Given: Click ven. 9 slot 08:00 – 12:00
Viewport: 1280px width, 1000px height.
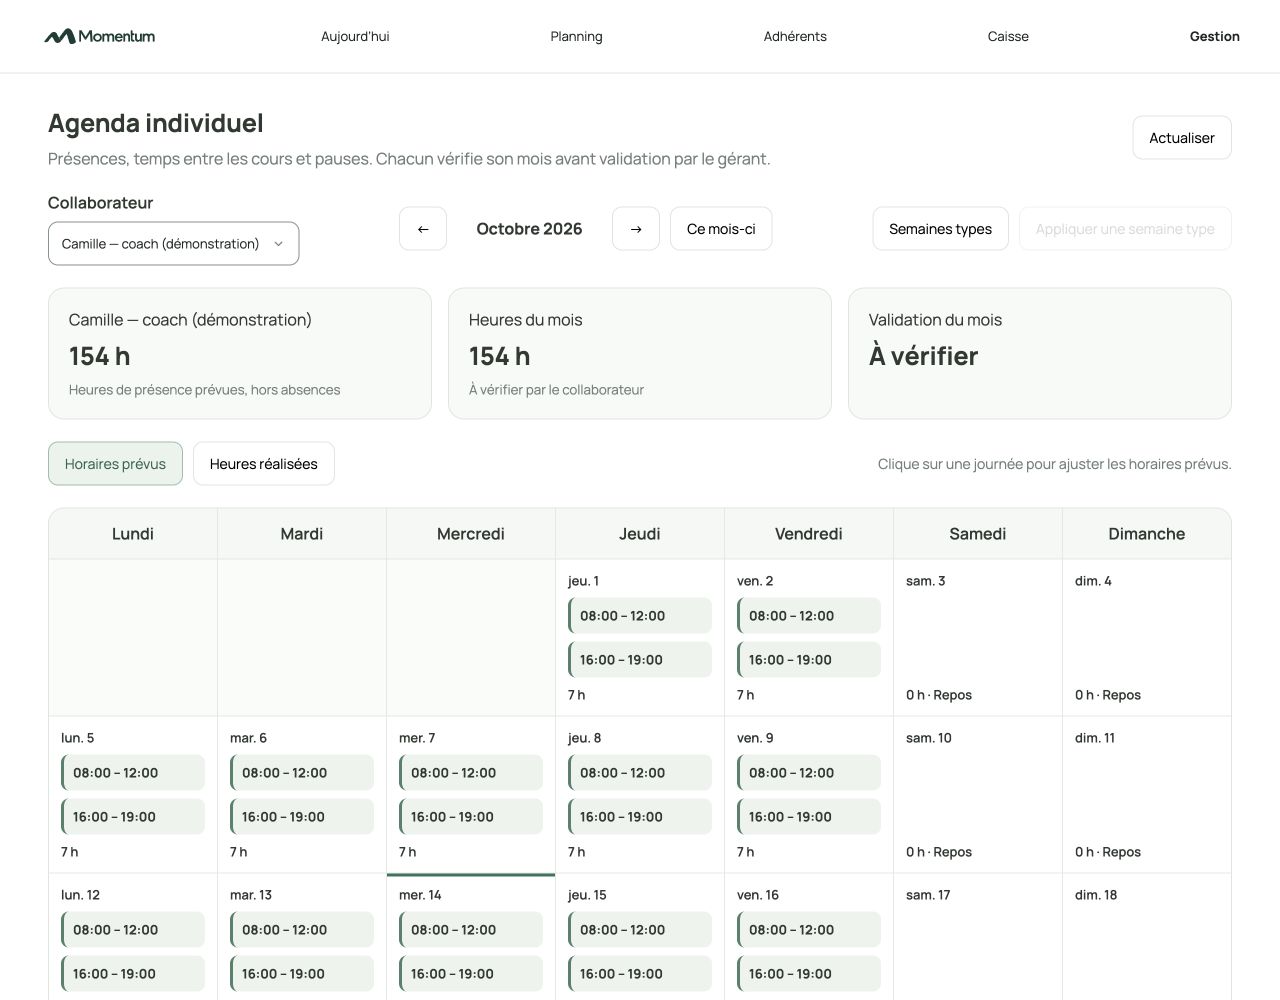Looking at the screenshot, I should click(x=809, y=773).
